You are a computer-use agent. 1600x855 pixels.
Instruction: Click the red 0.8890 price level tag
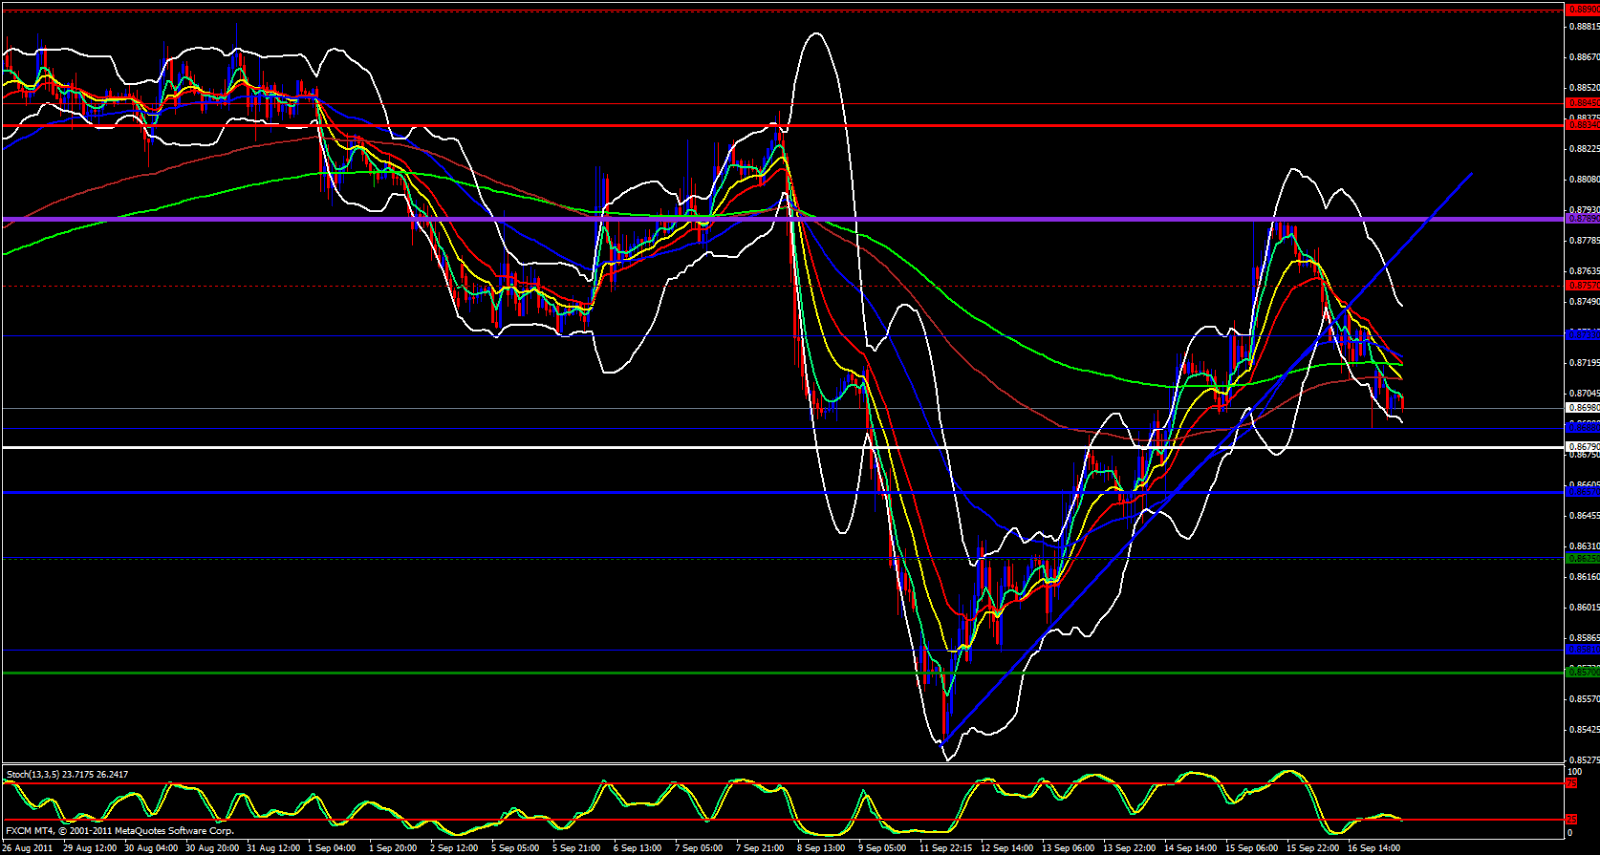pos(1582,9)
